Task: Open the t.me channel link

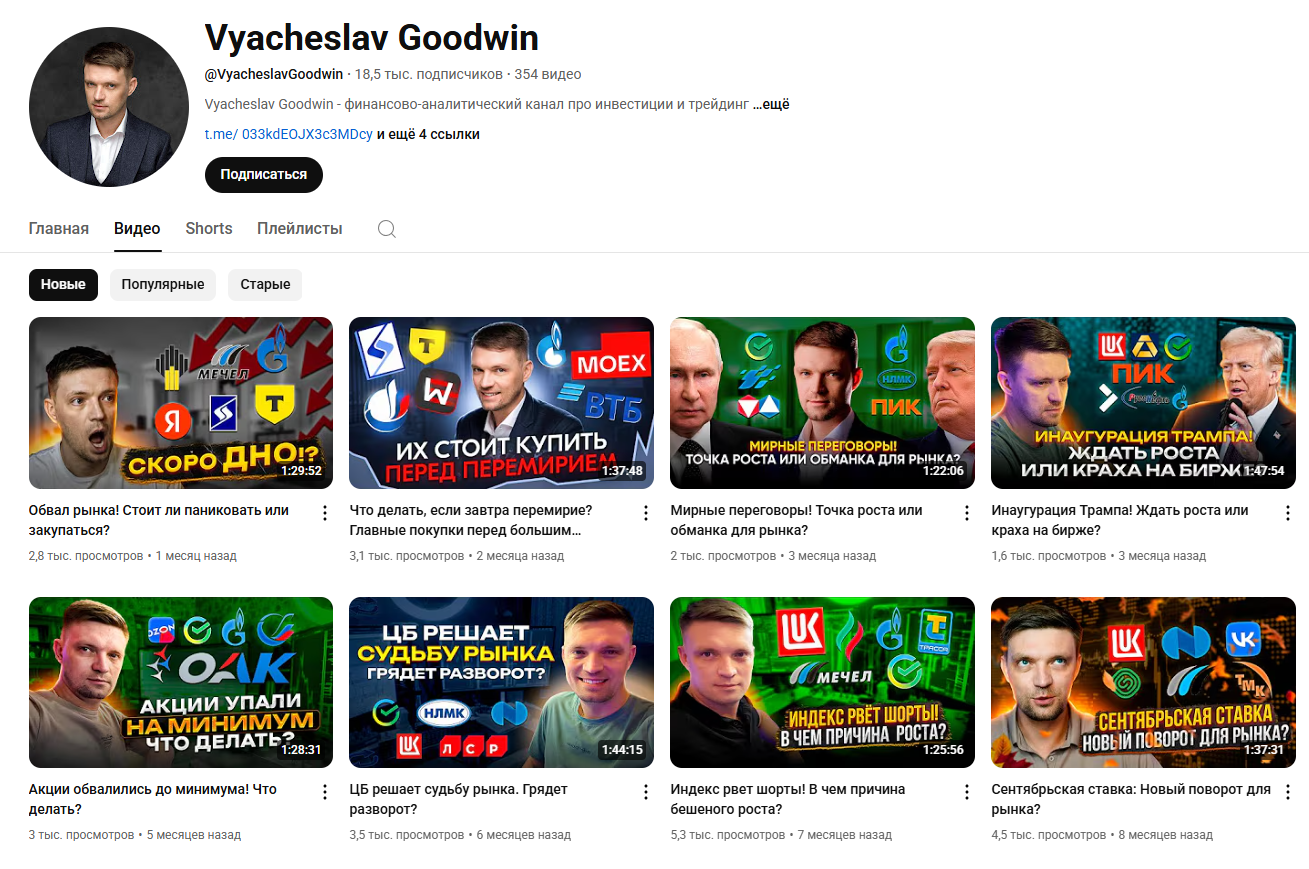Action: (288, 134)
